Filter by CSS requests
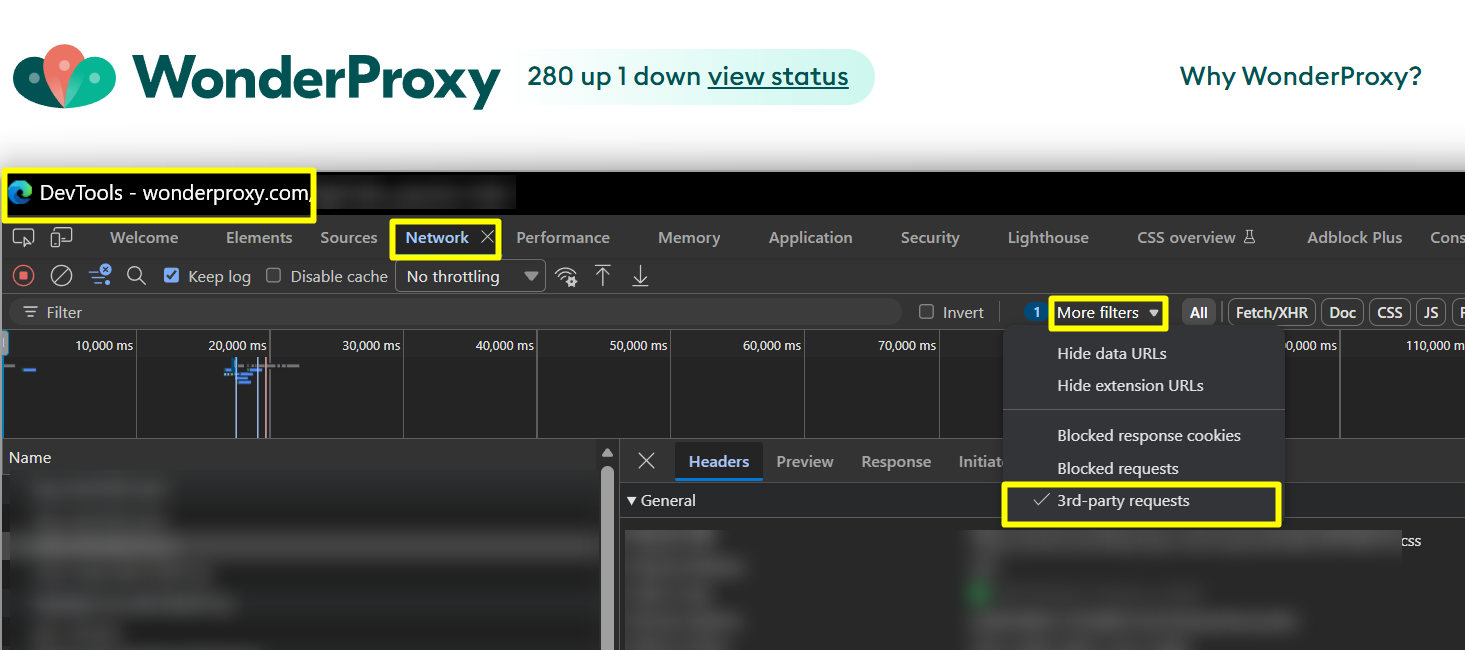This screenshot has height=650, width=1465. point(1390,313)
